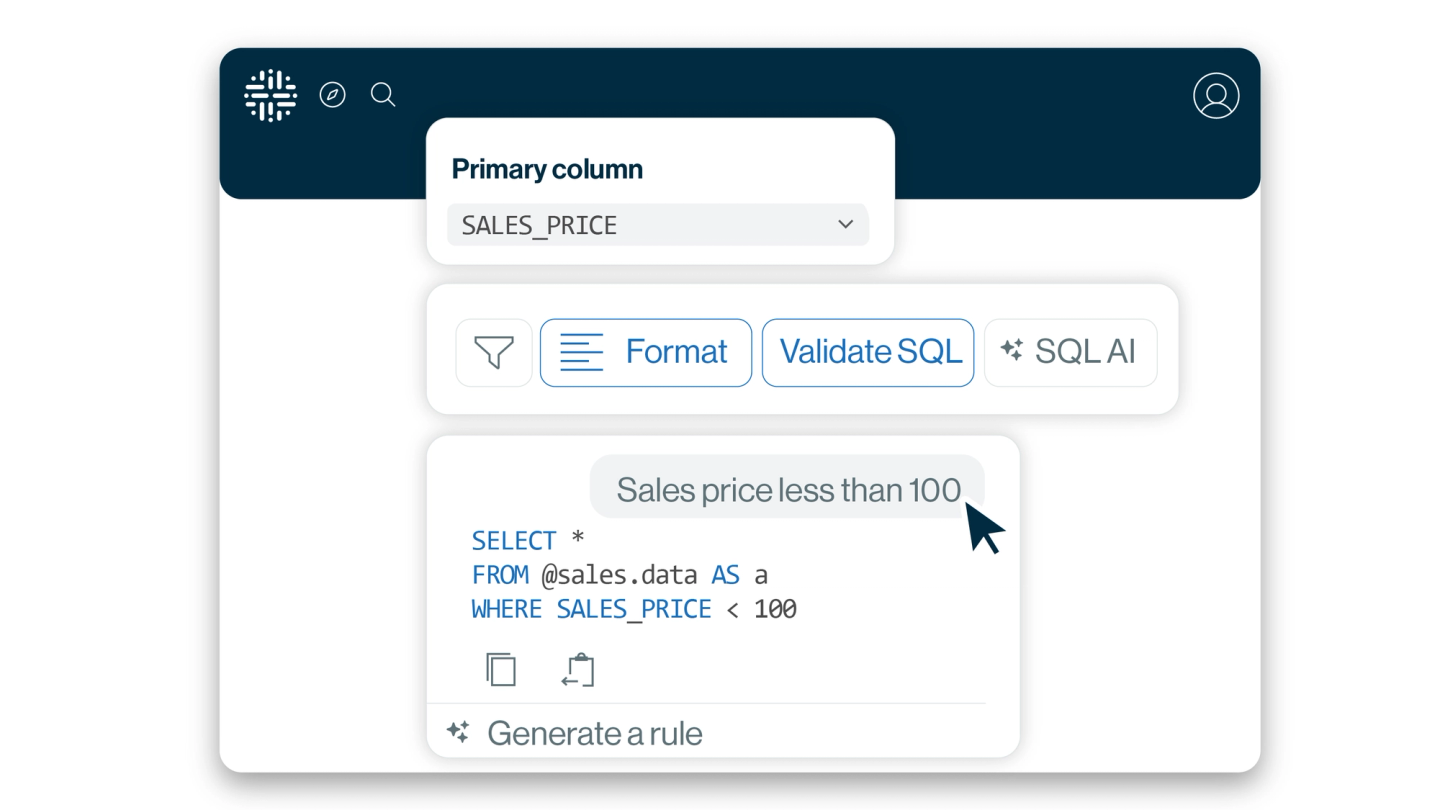Click the text-lines icon in Format button
The height and width of the screenshot is (810, 1440).
[581, 352]
